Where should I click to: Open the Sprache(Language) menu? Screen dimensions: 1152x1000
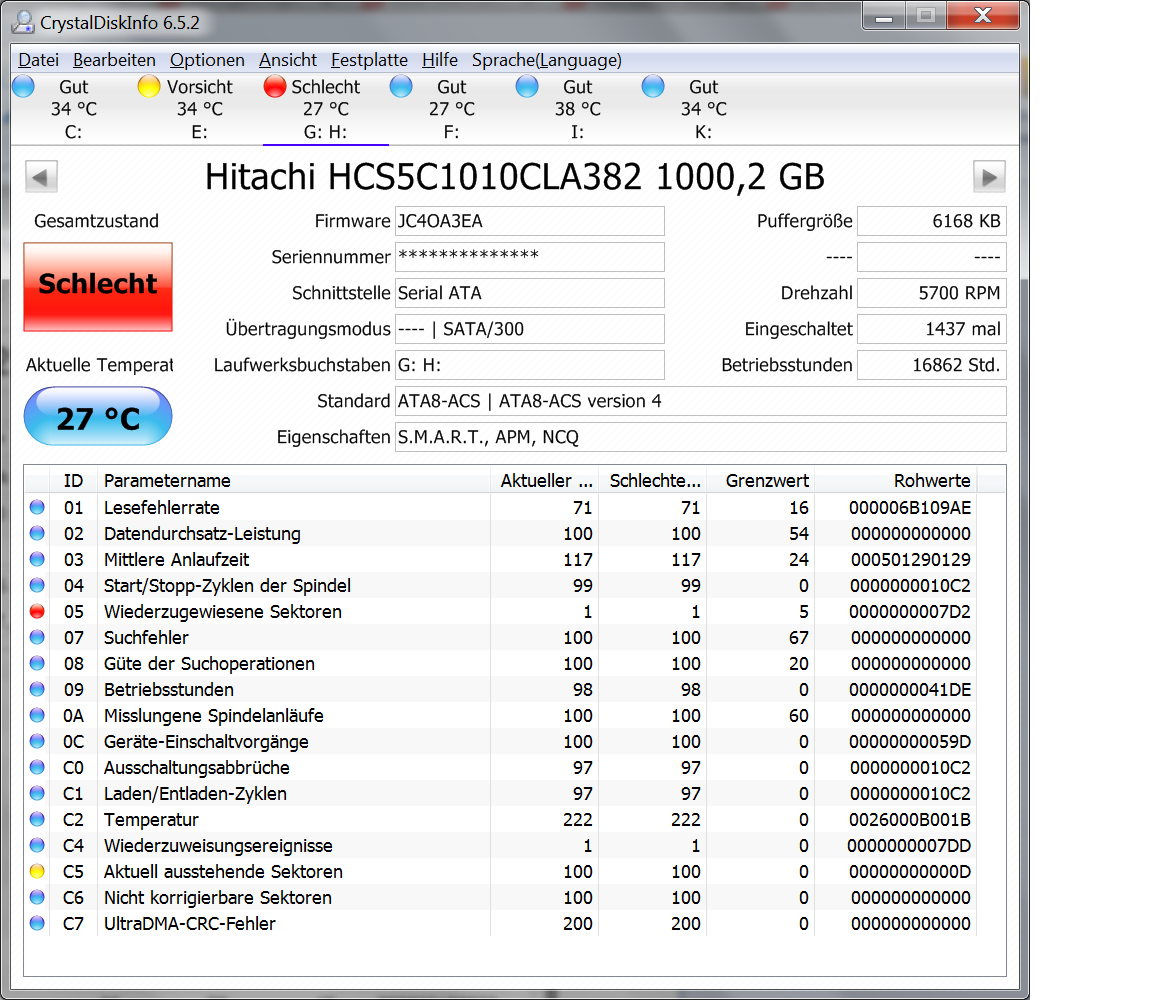coord(547,60)
